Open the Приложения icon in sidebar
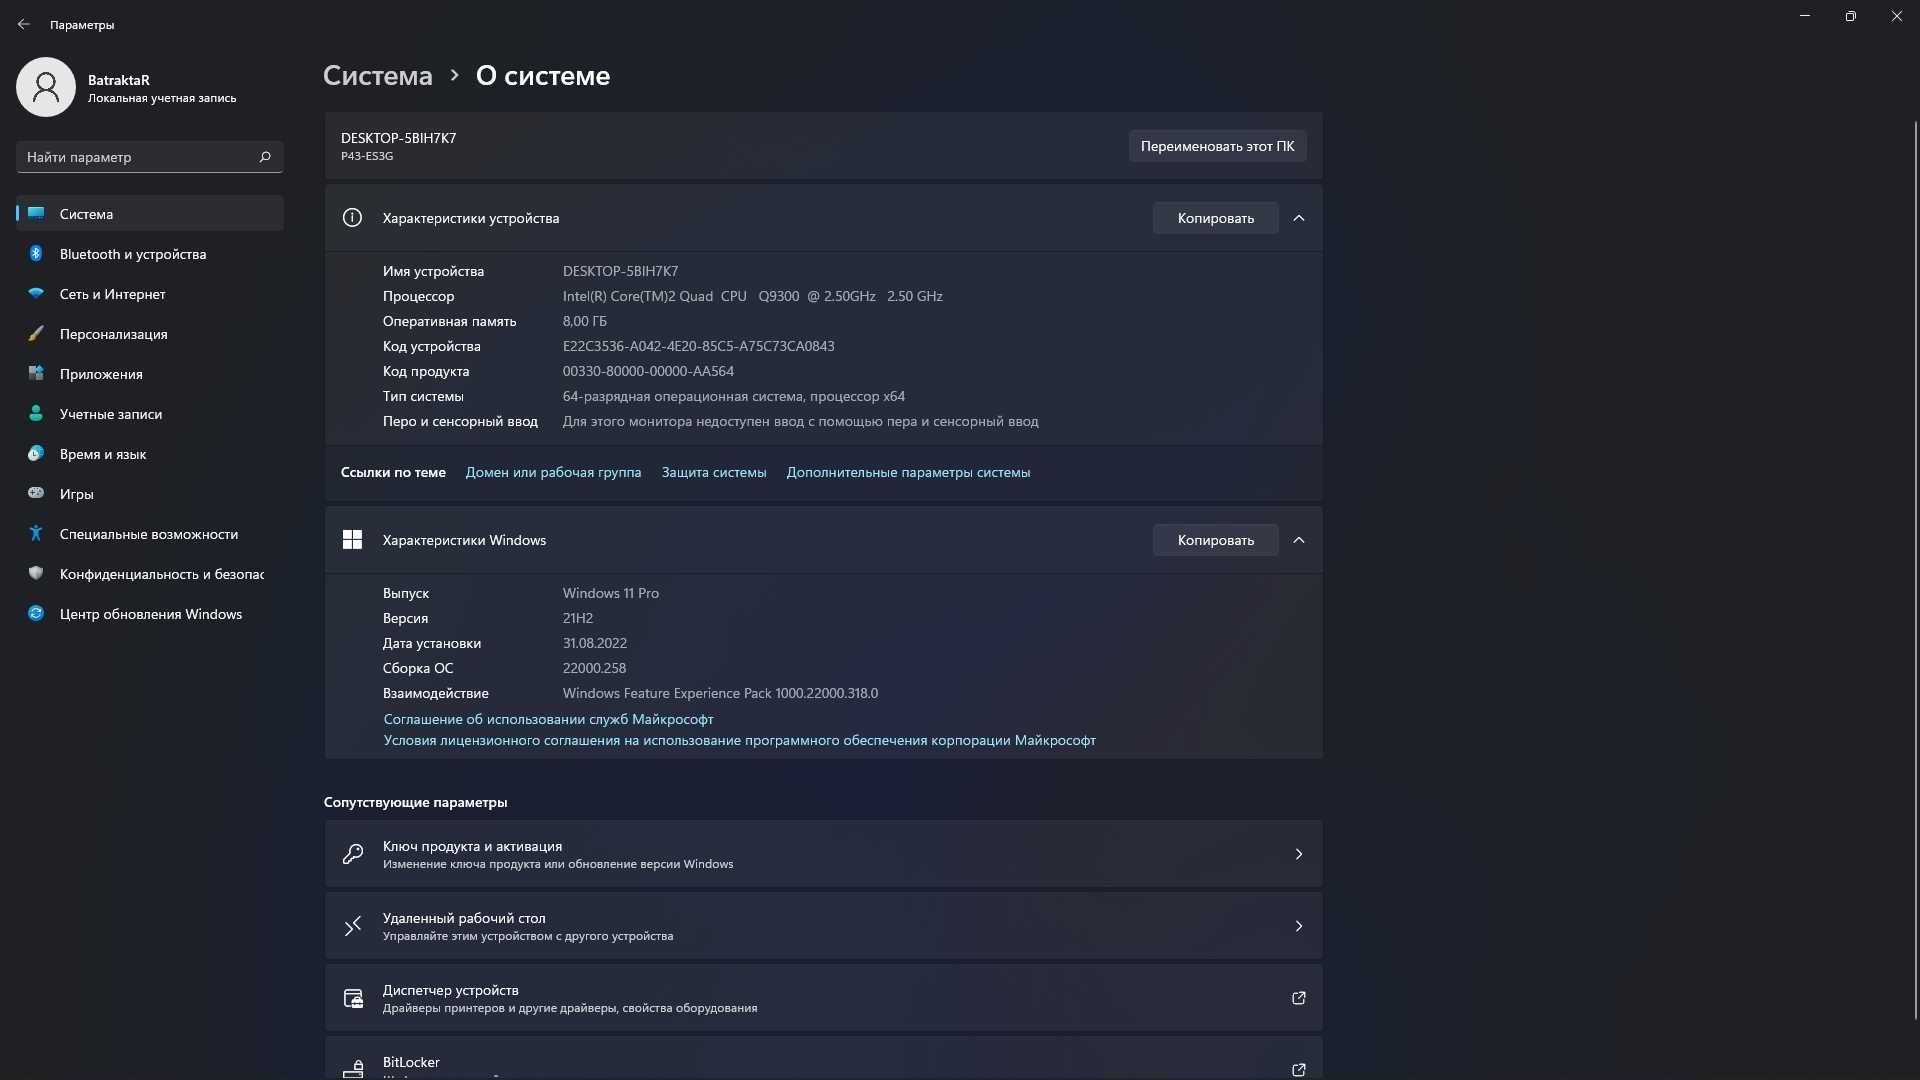This screenshot has width=1920, height=1080. [36, 374]
